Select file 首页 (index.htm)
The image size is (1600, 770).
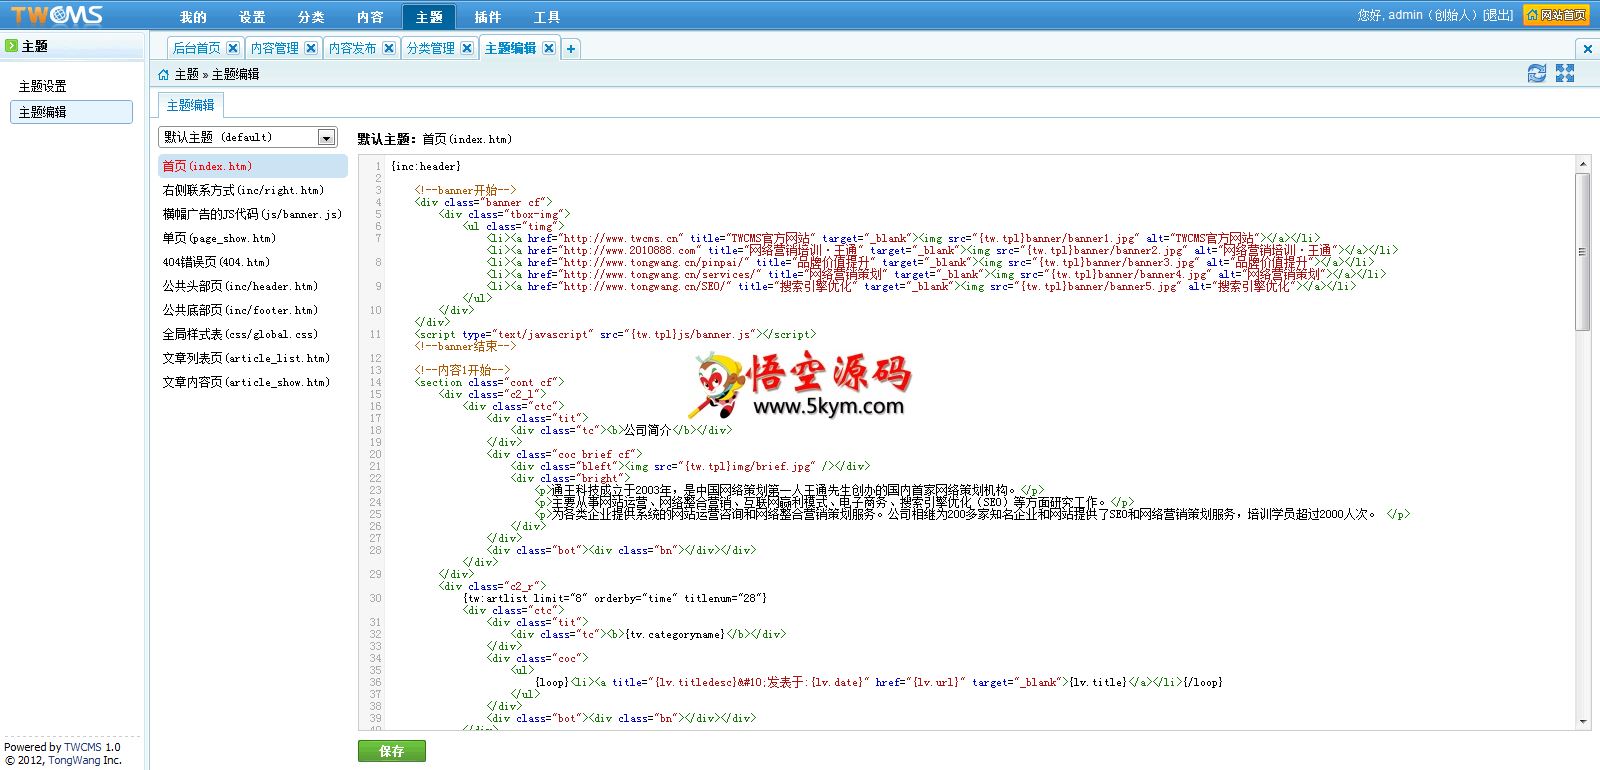[253, 166]
